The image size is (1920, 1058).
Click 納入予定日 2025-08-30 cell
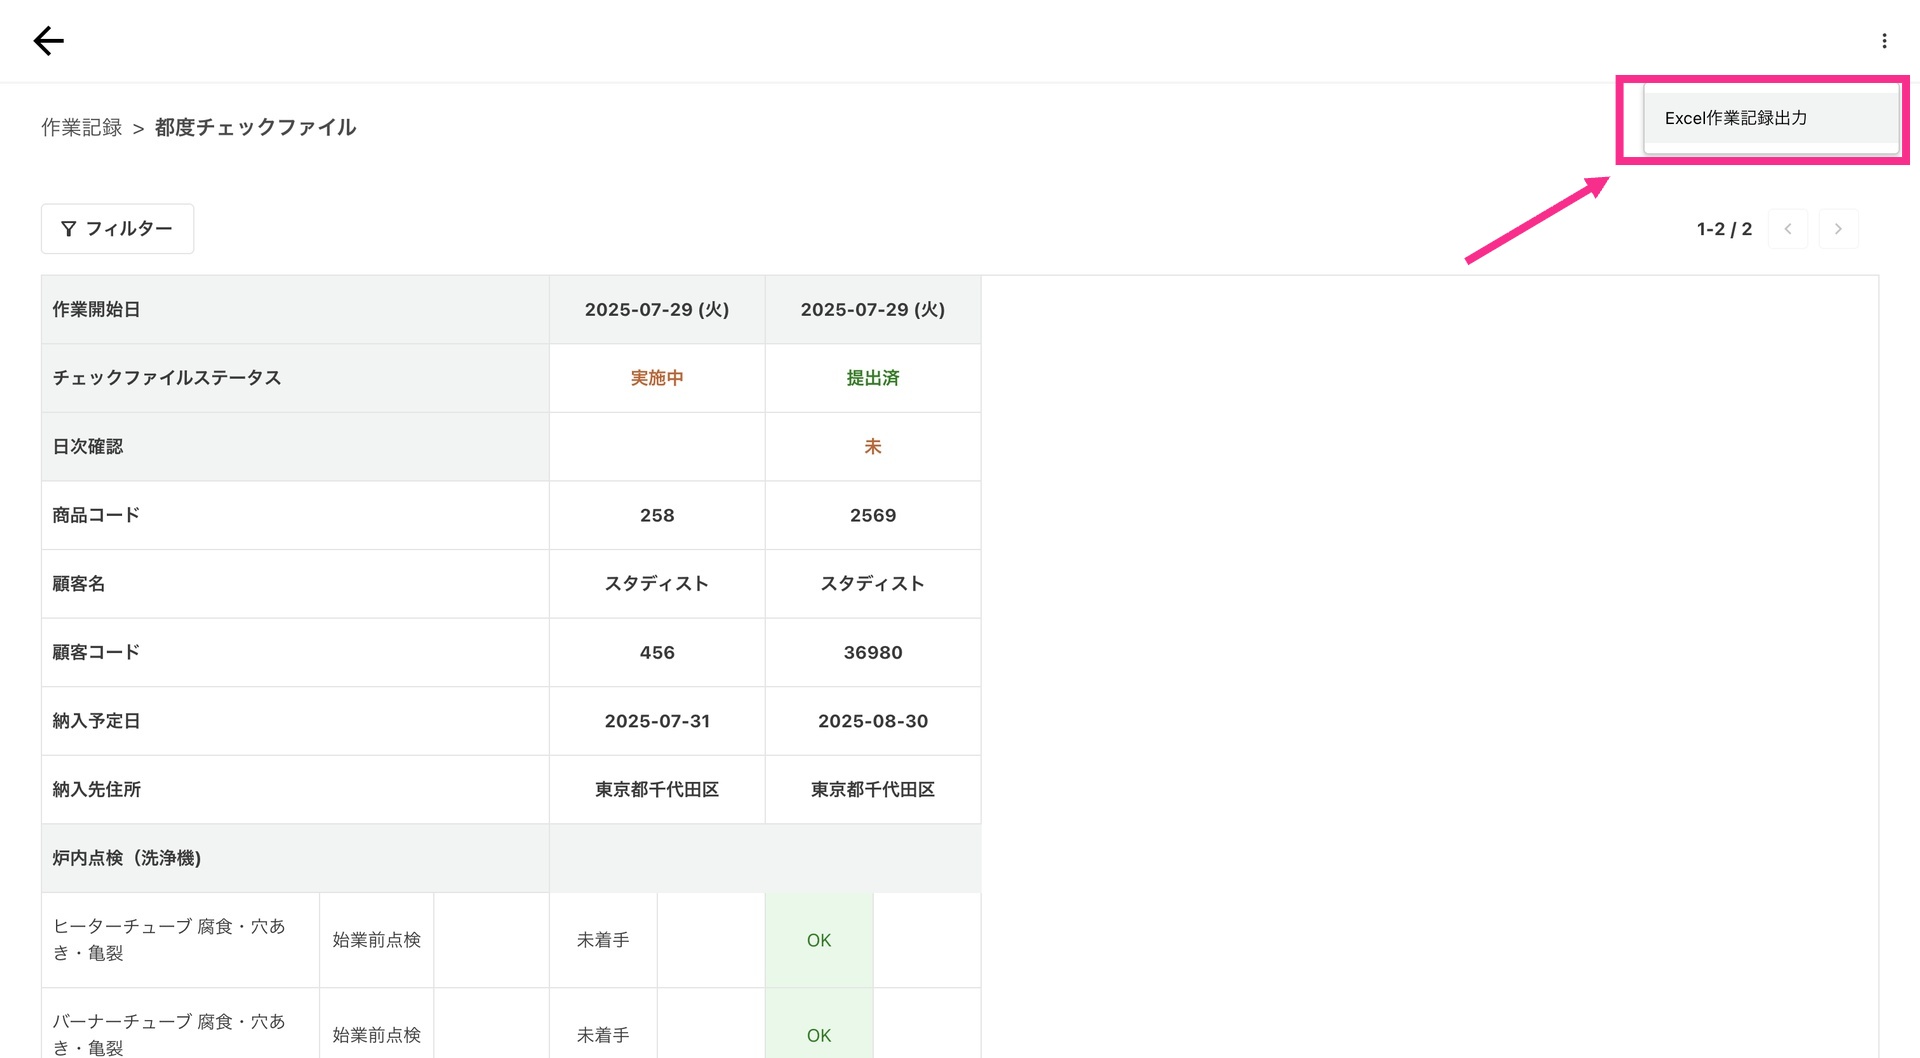(873, 721)
